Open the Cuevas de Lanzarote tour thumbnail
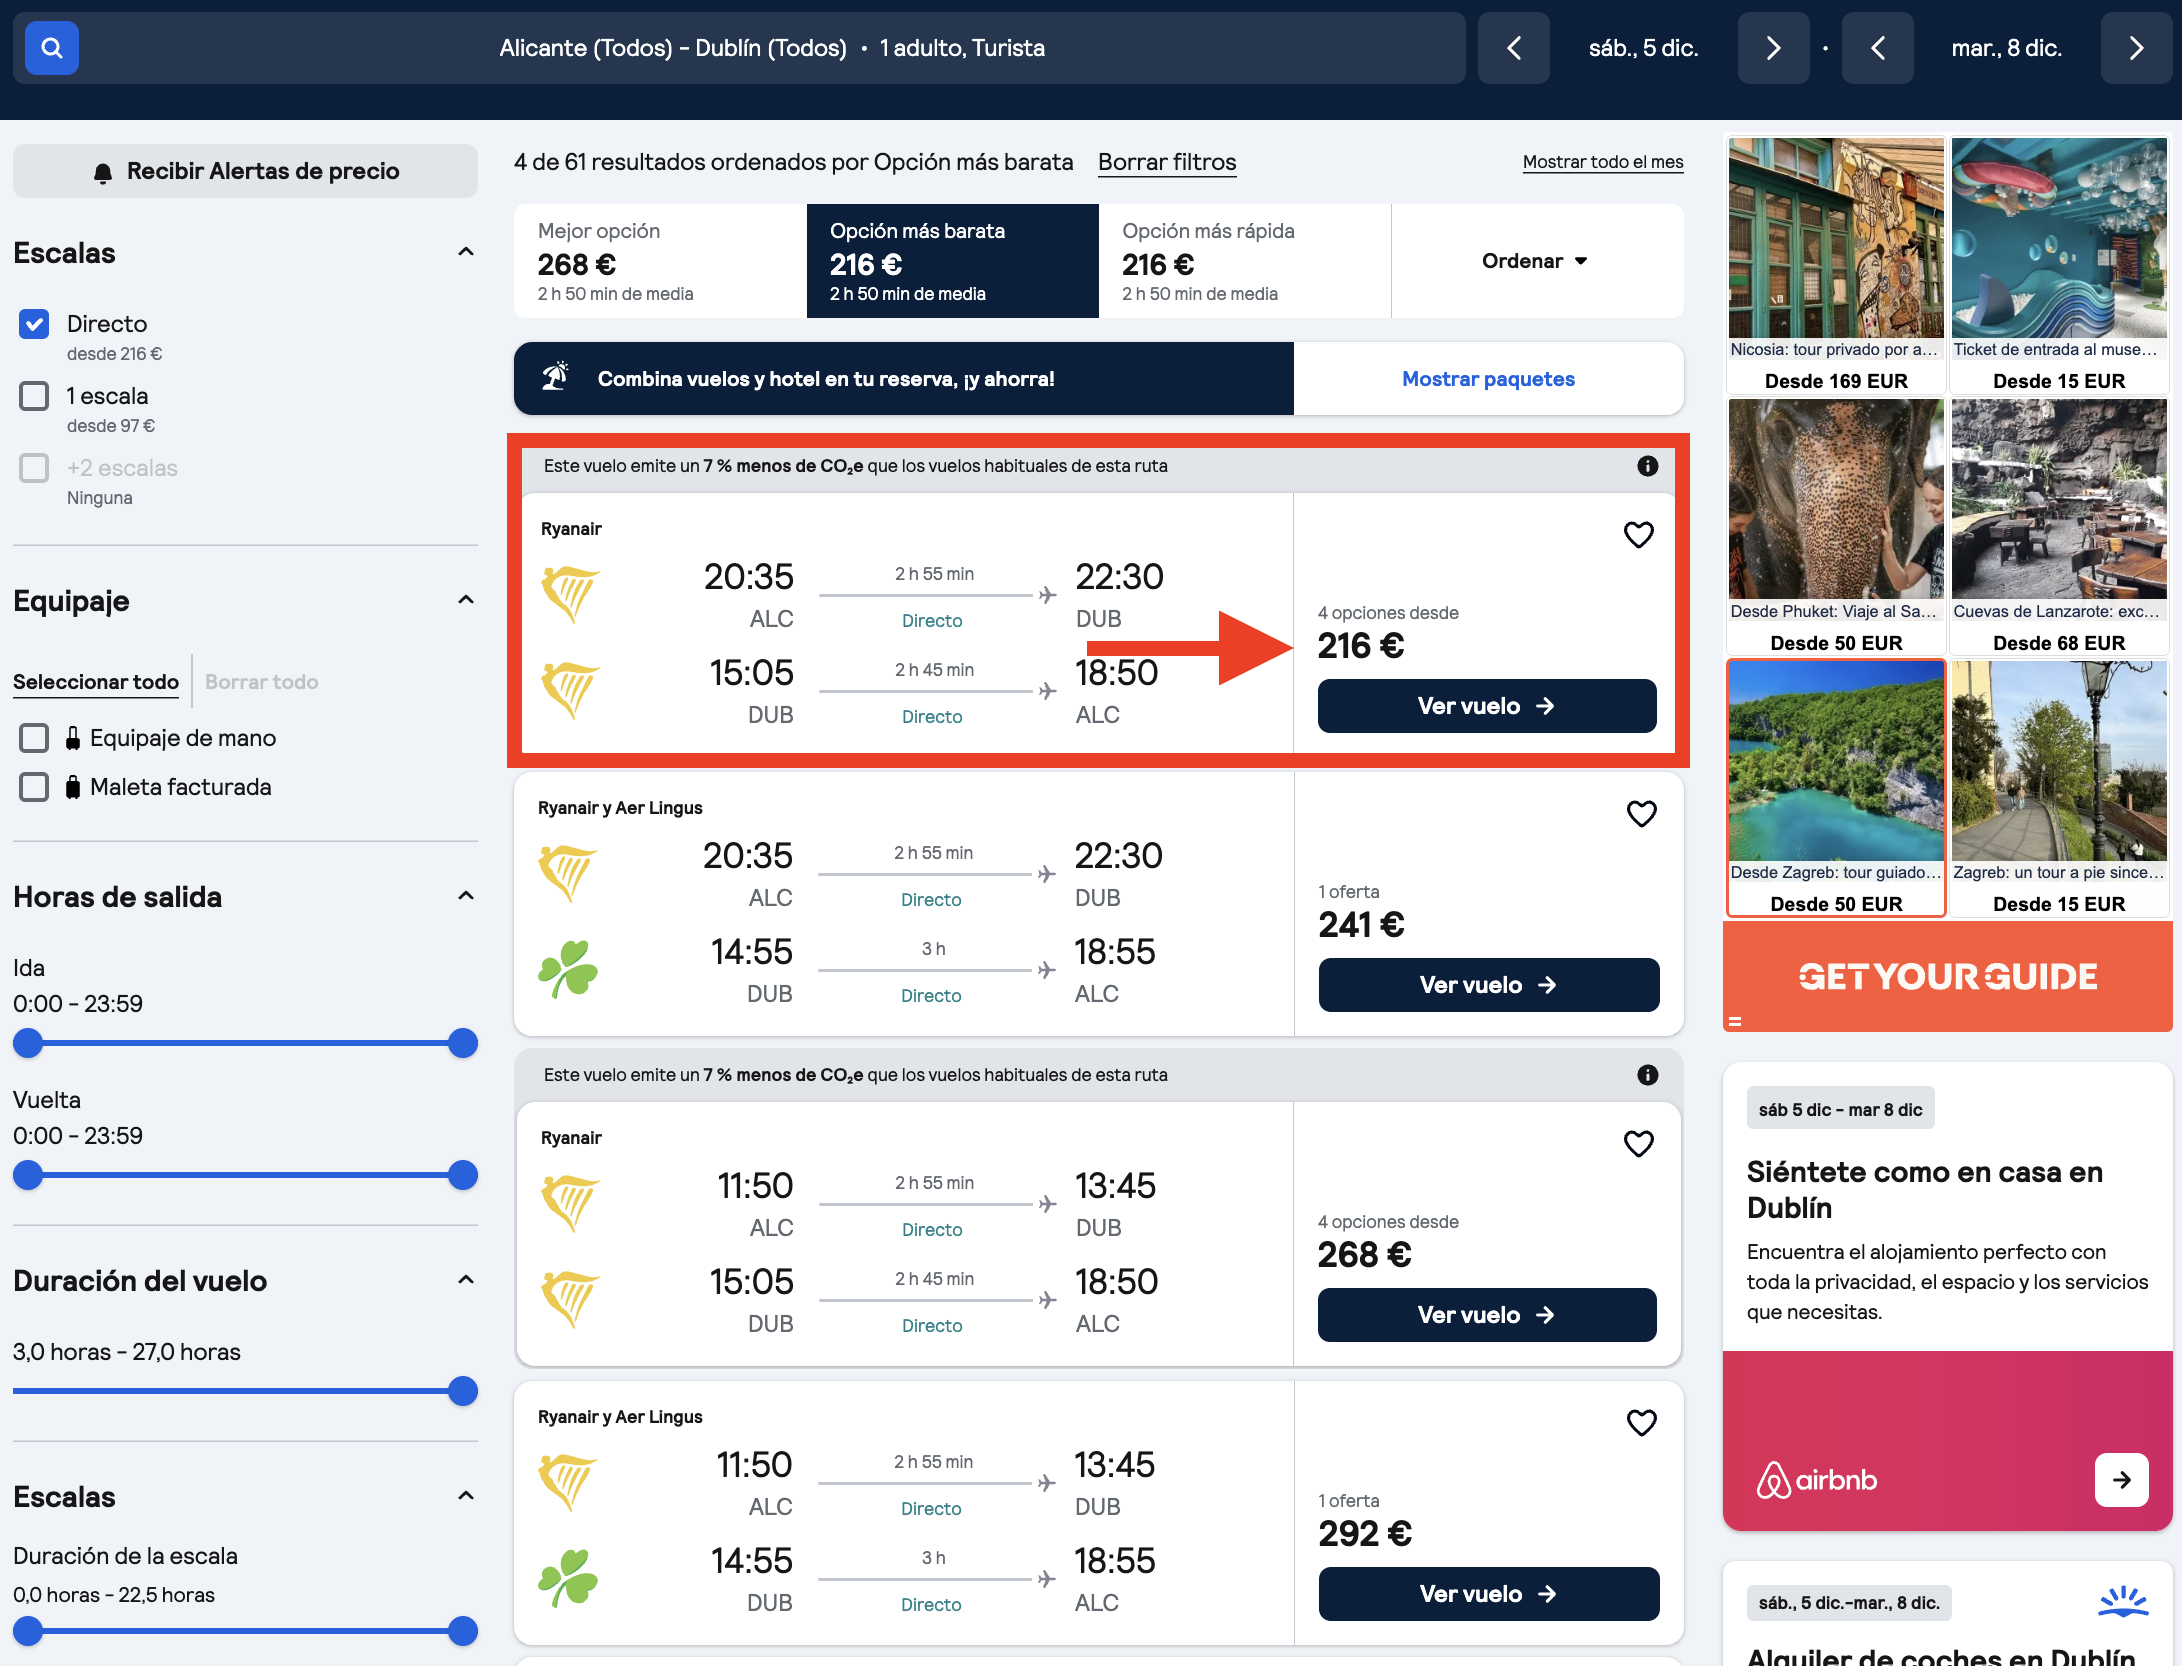The image size is (2182, 1666). point(2059,500)
